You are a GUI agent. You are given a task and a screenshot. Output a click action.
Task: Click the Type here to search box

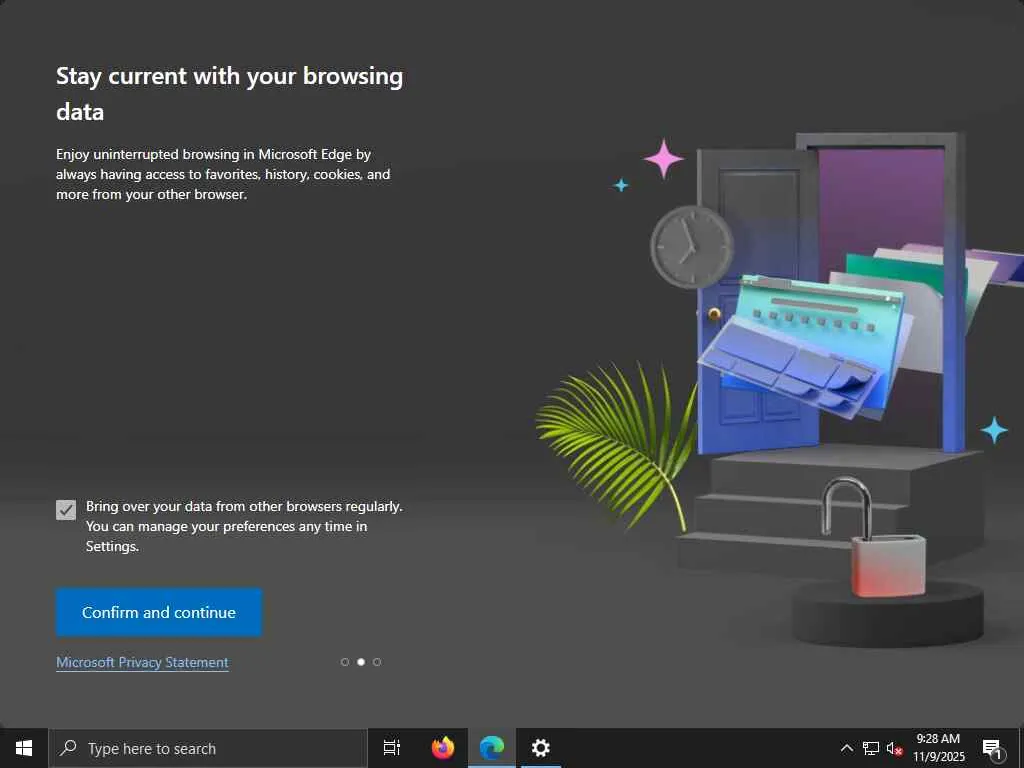point(208,748)
